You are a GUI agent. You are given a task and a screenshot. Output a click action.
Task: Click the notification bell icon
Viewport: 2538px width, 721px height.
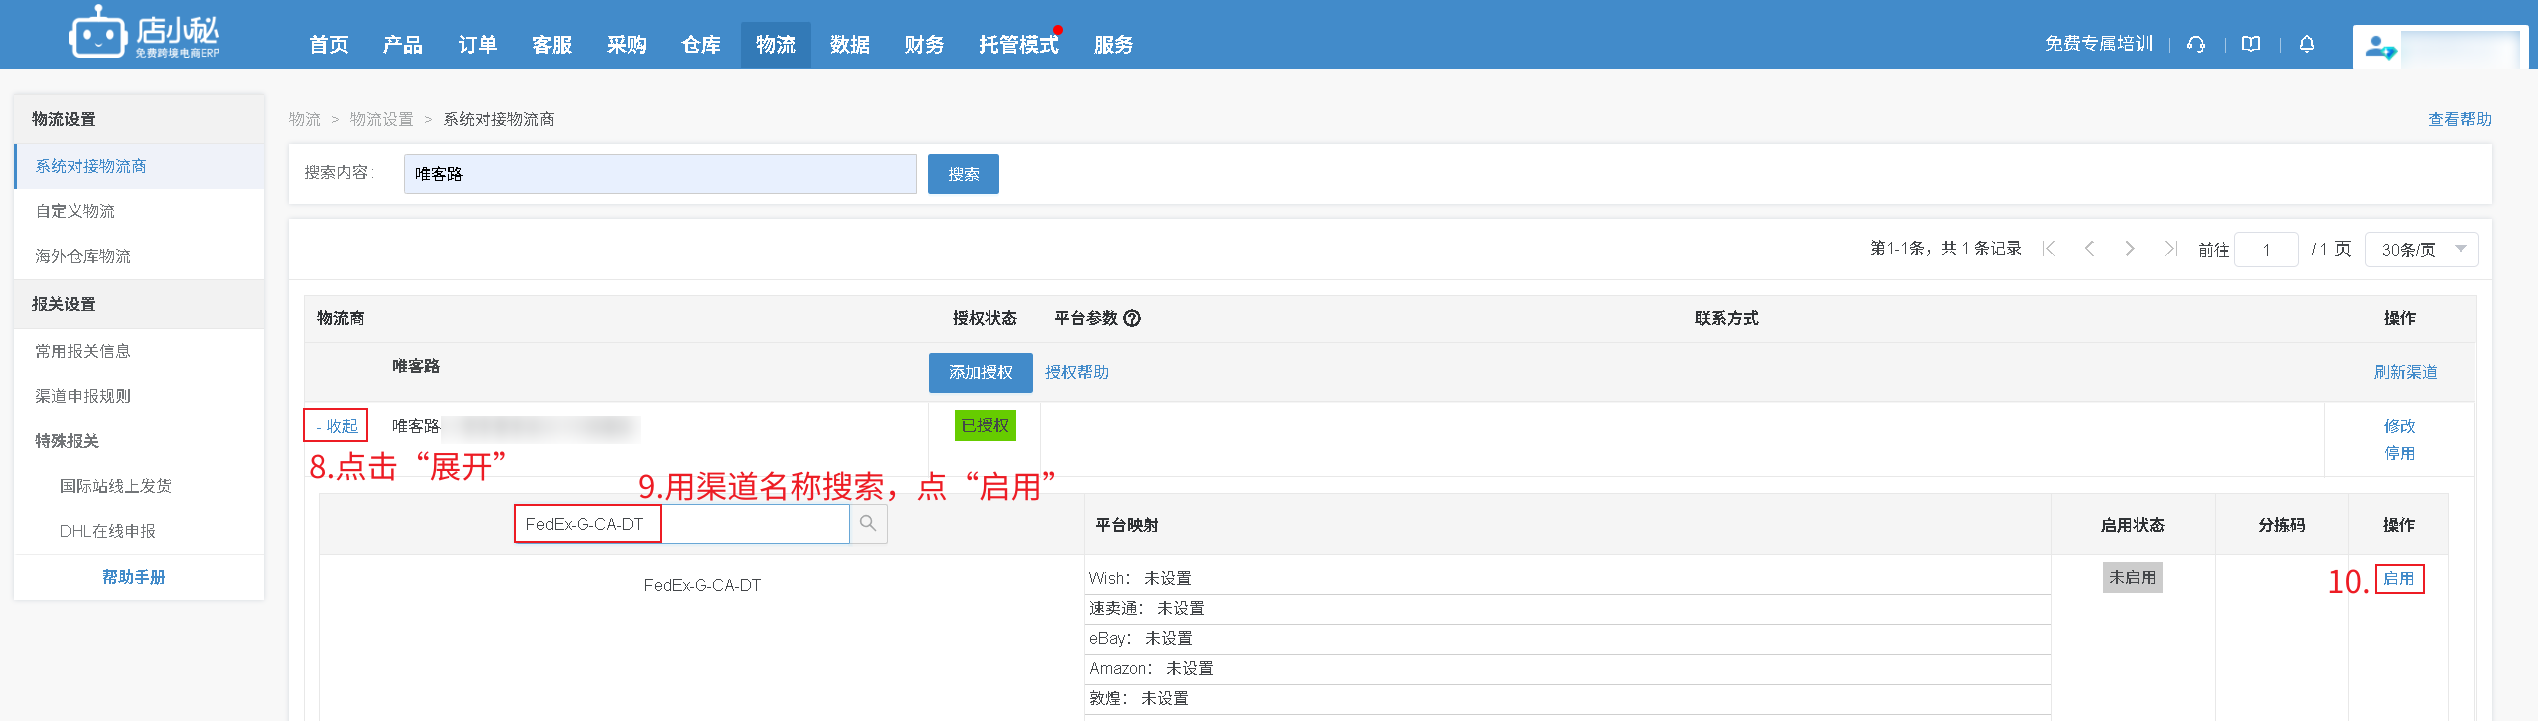pyautogui.click(x=2307, y=44)
